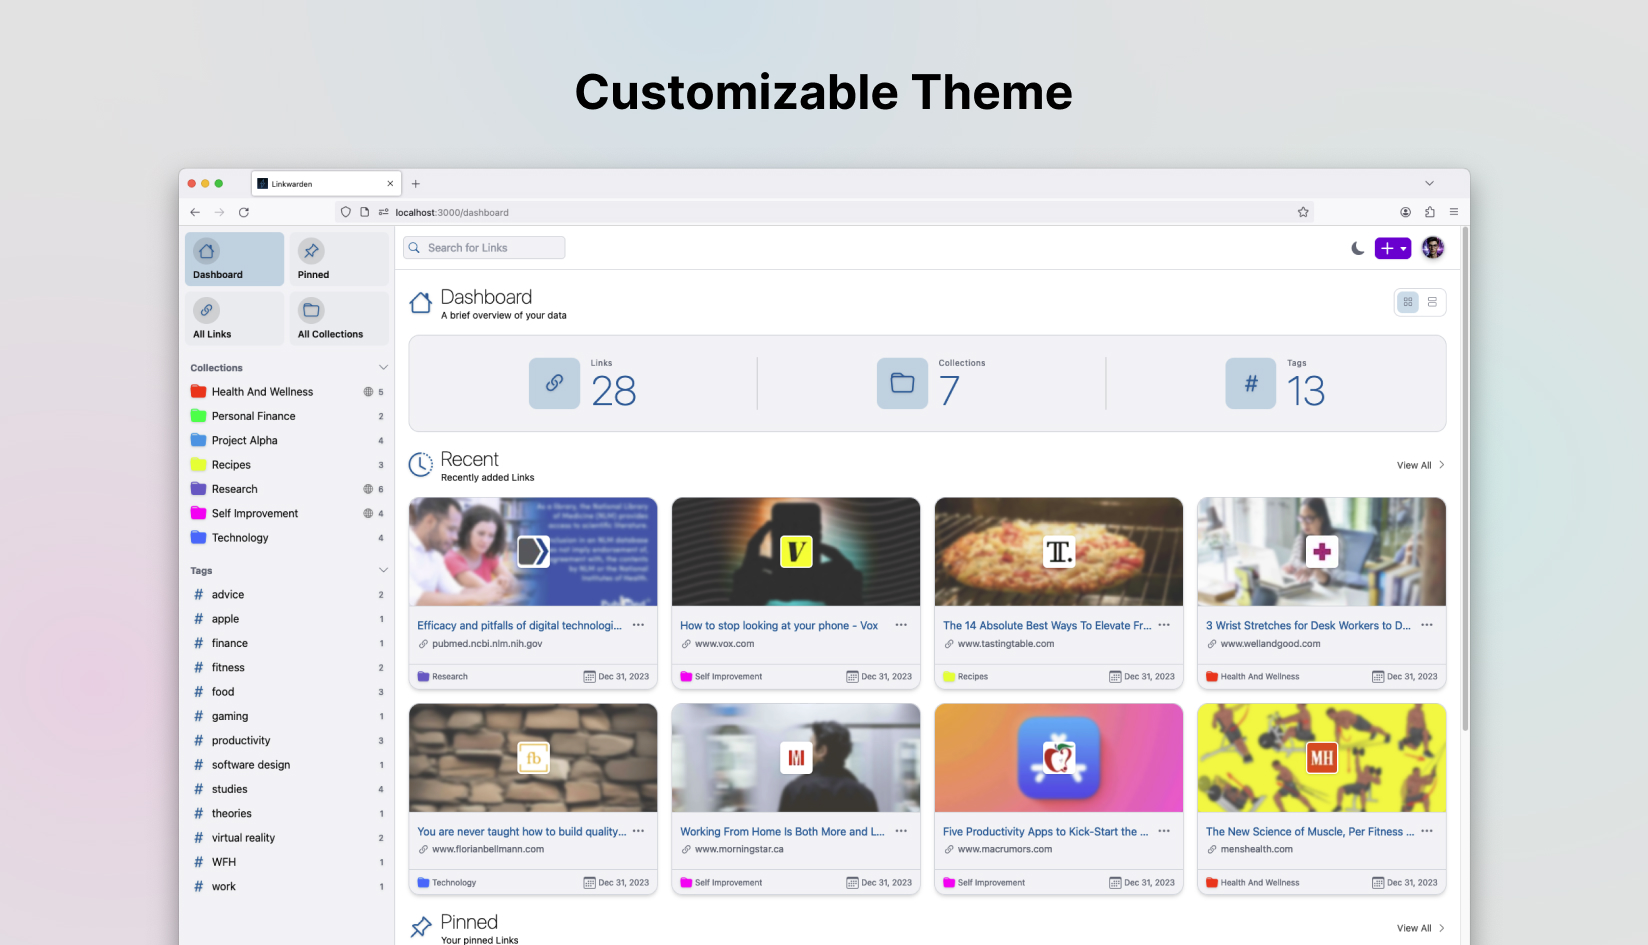Screen dimensions: 1648x945
Task: Open options menu for Efficacy and pitfalls card
Action: click(x=638, y=625)
